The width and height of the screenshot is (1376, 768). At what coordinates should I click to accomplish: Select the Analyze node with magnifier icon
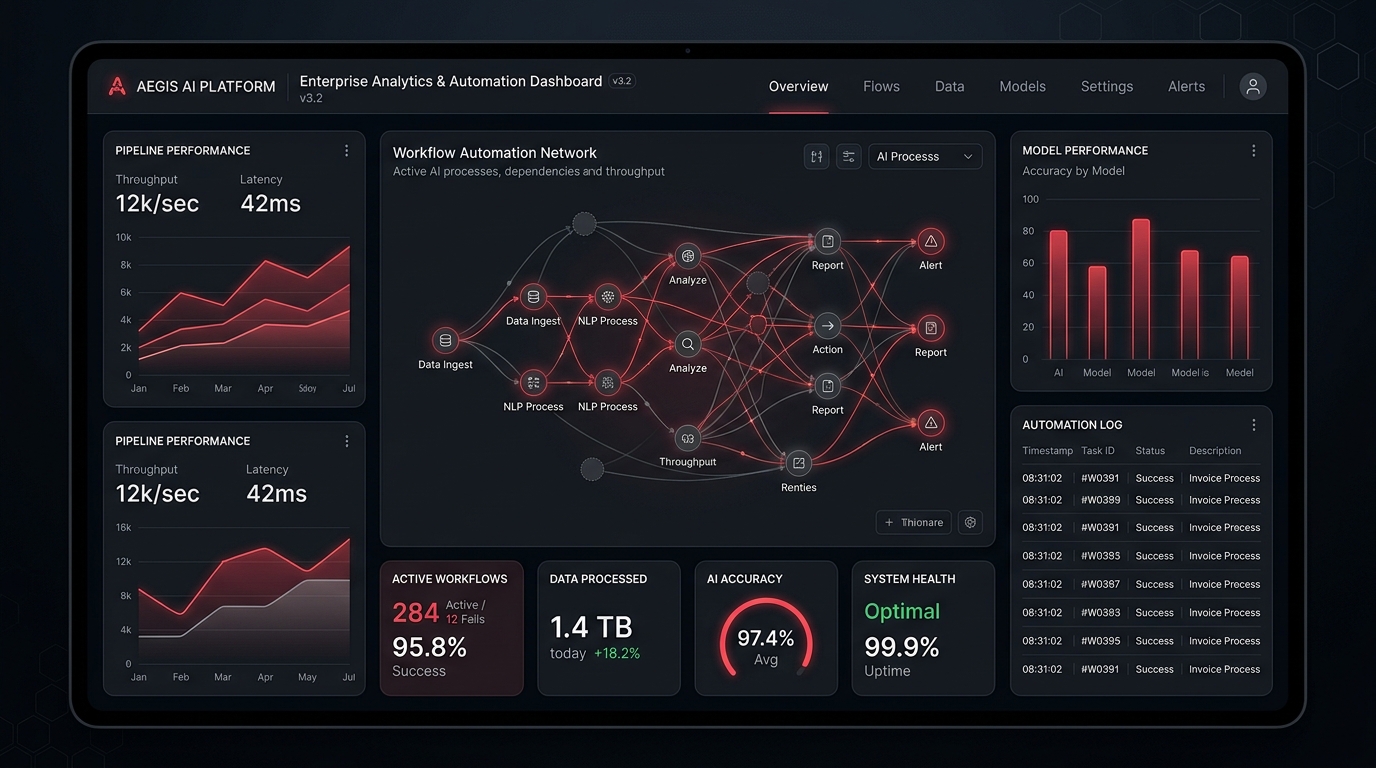[688, 344]
